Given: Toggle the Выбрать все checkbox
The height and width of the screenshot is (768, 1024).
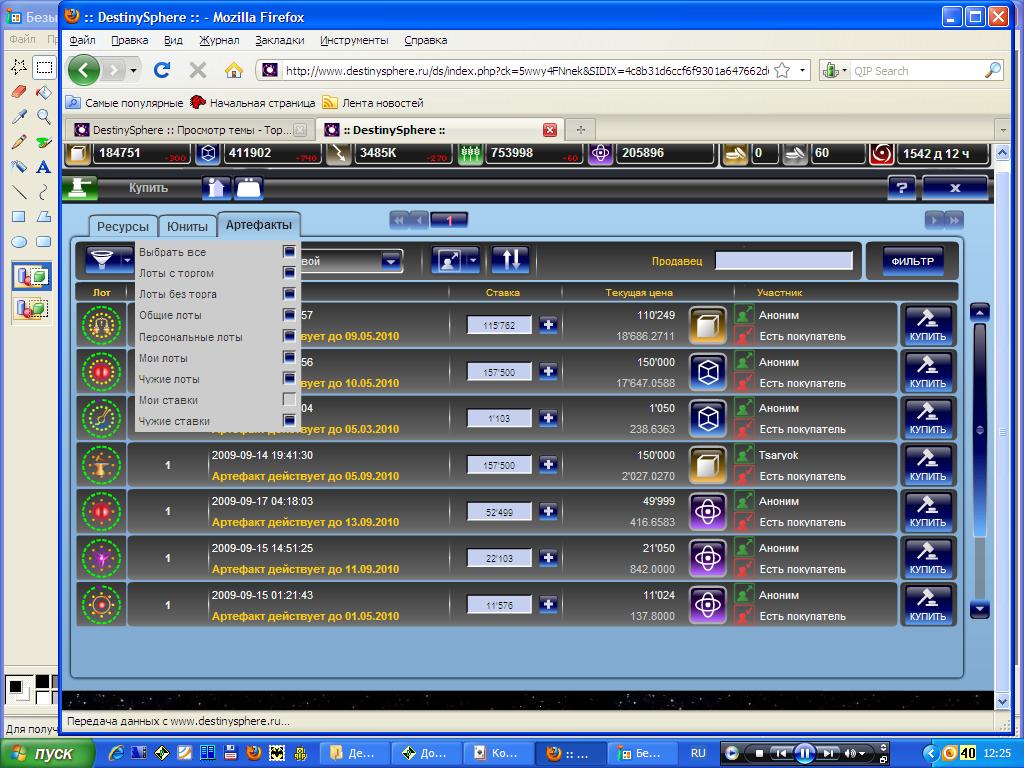Looking at the screenshot, I should [x=289, y=251].
